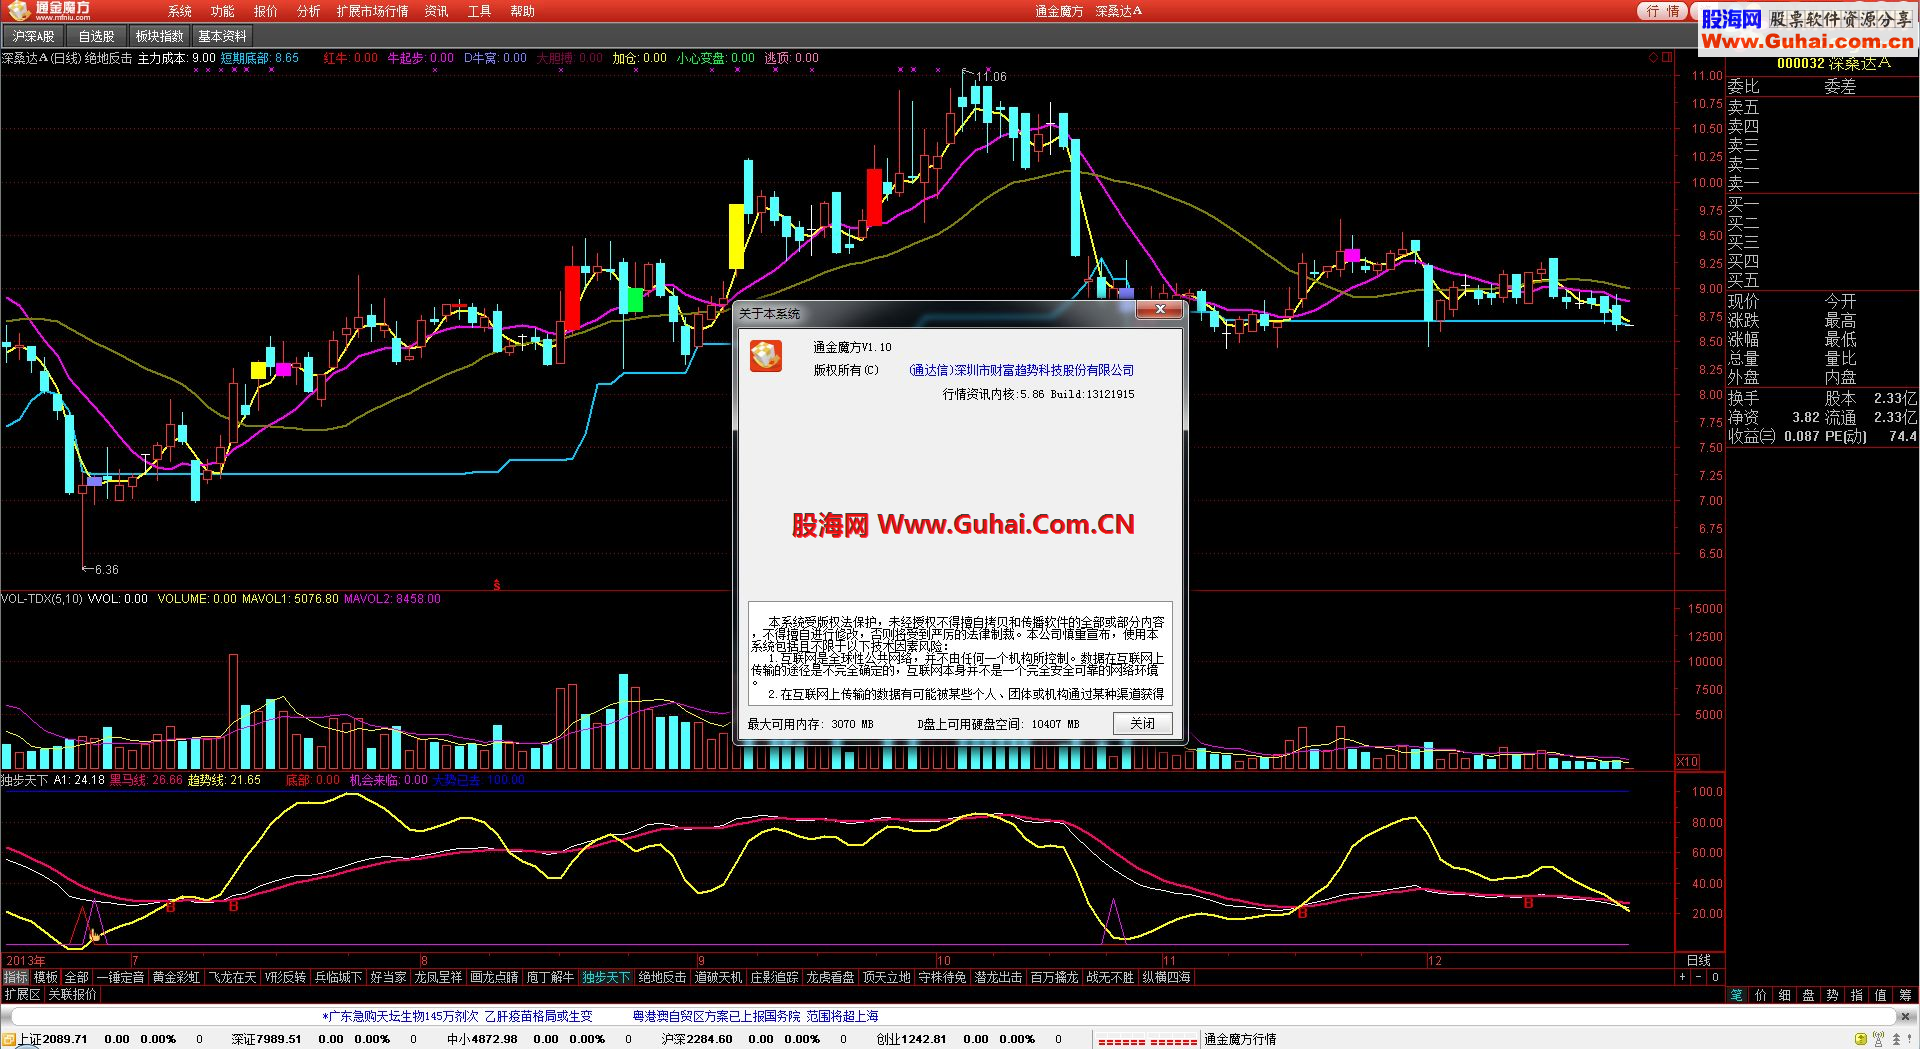The height and width of the screenshot is (1049, 1920).
Task: Select the 战无不胜 indicator tab
Action: pyautogui.click(x=1110, y=977)
